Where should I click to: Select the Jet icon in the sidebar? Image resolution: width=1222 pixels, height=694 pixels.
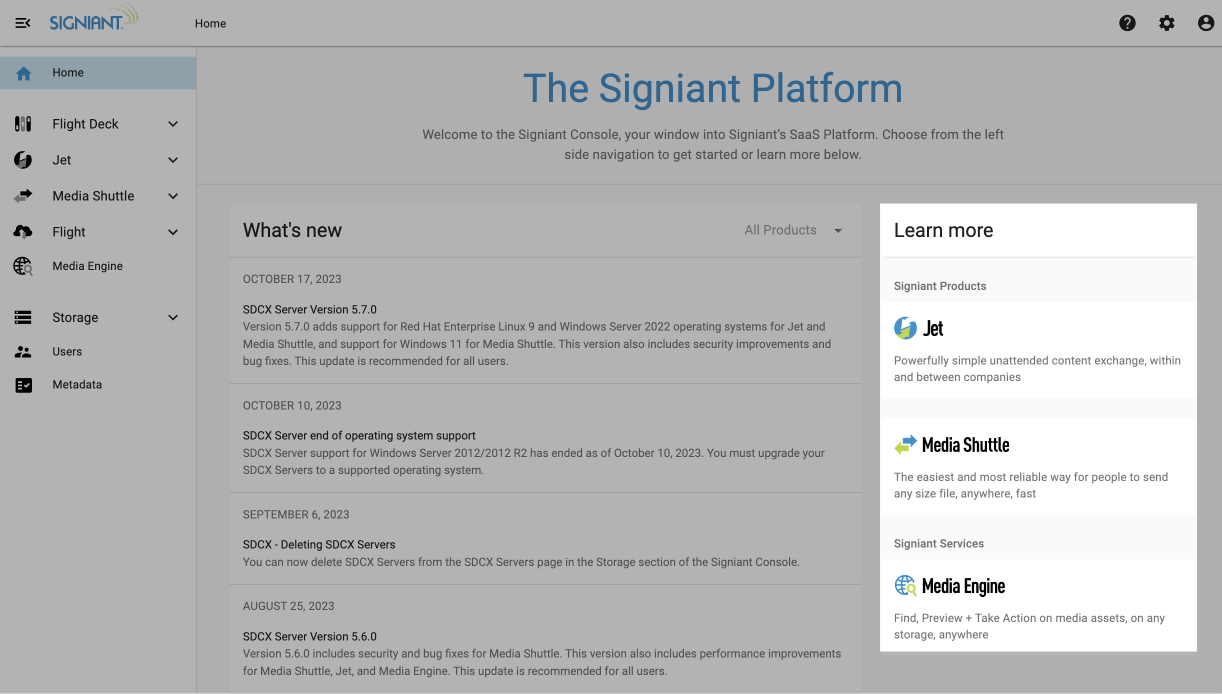22,159
